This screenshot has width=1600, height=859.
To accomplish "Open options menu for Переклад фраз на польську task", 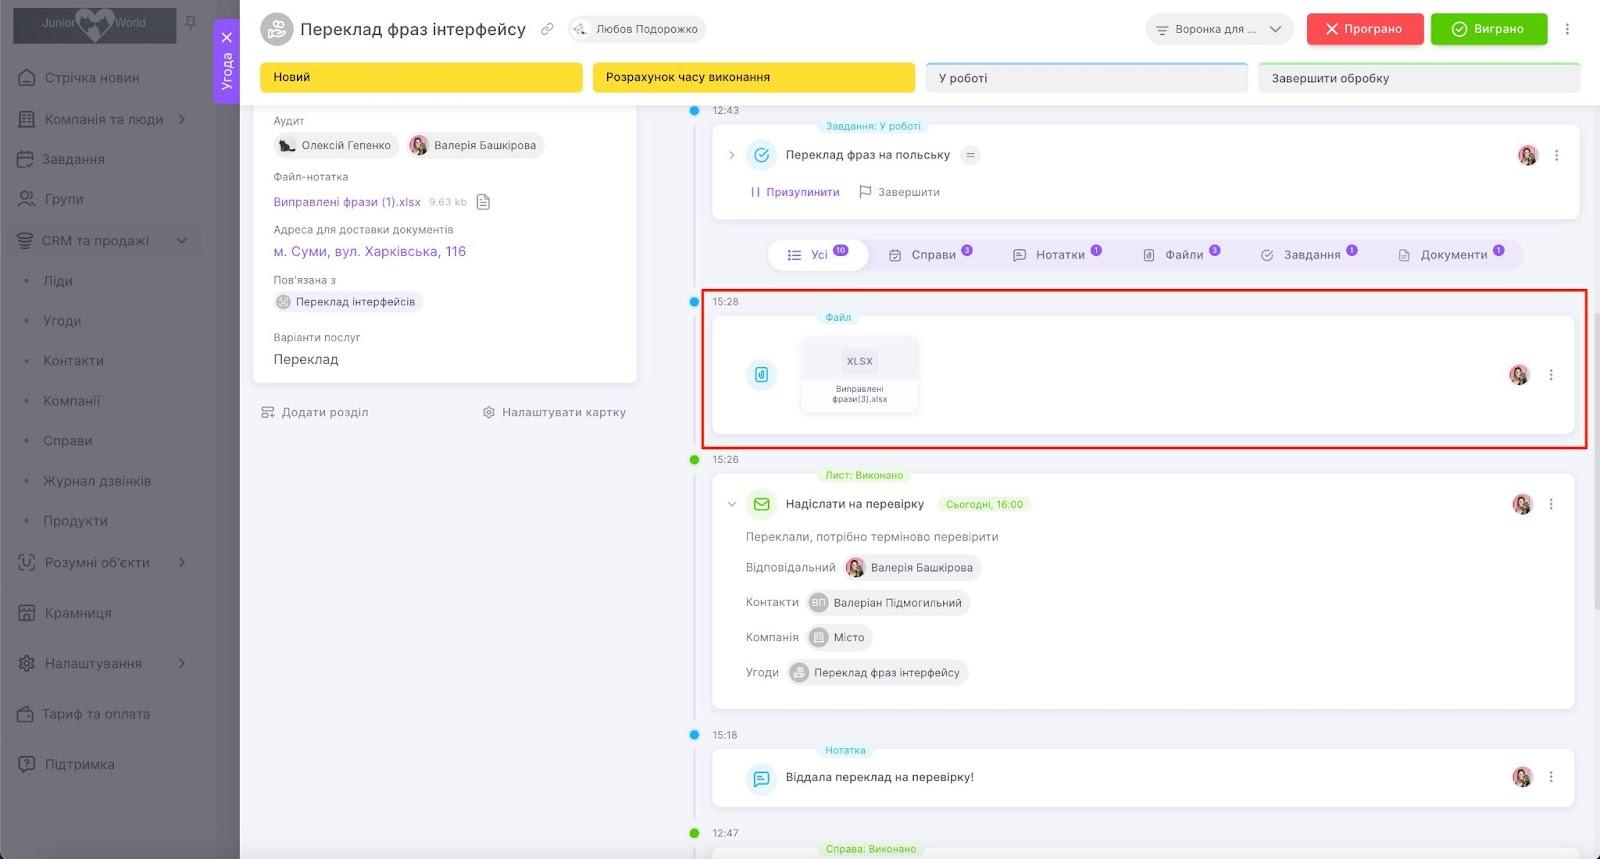I will [1556, 155].
